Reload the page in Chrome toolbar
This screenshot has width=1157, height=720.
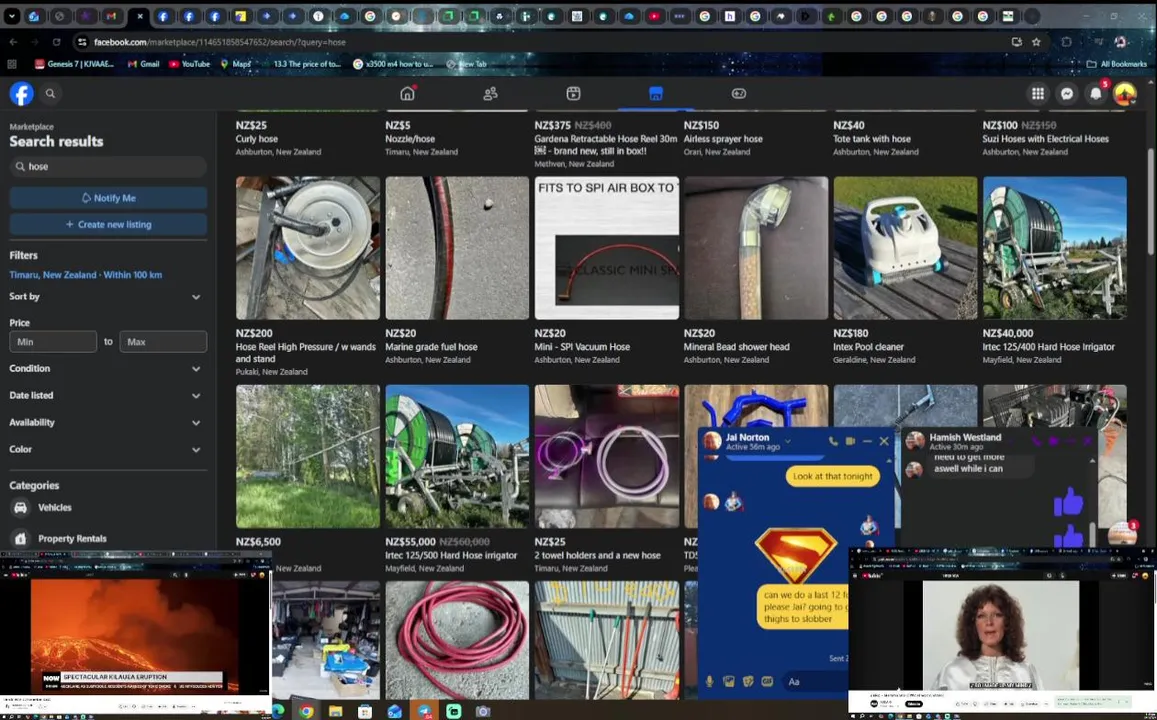coord(56,42)
